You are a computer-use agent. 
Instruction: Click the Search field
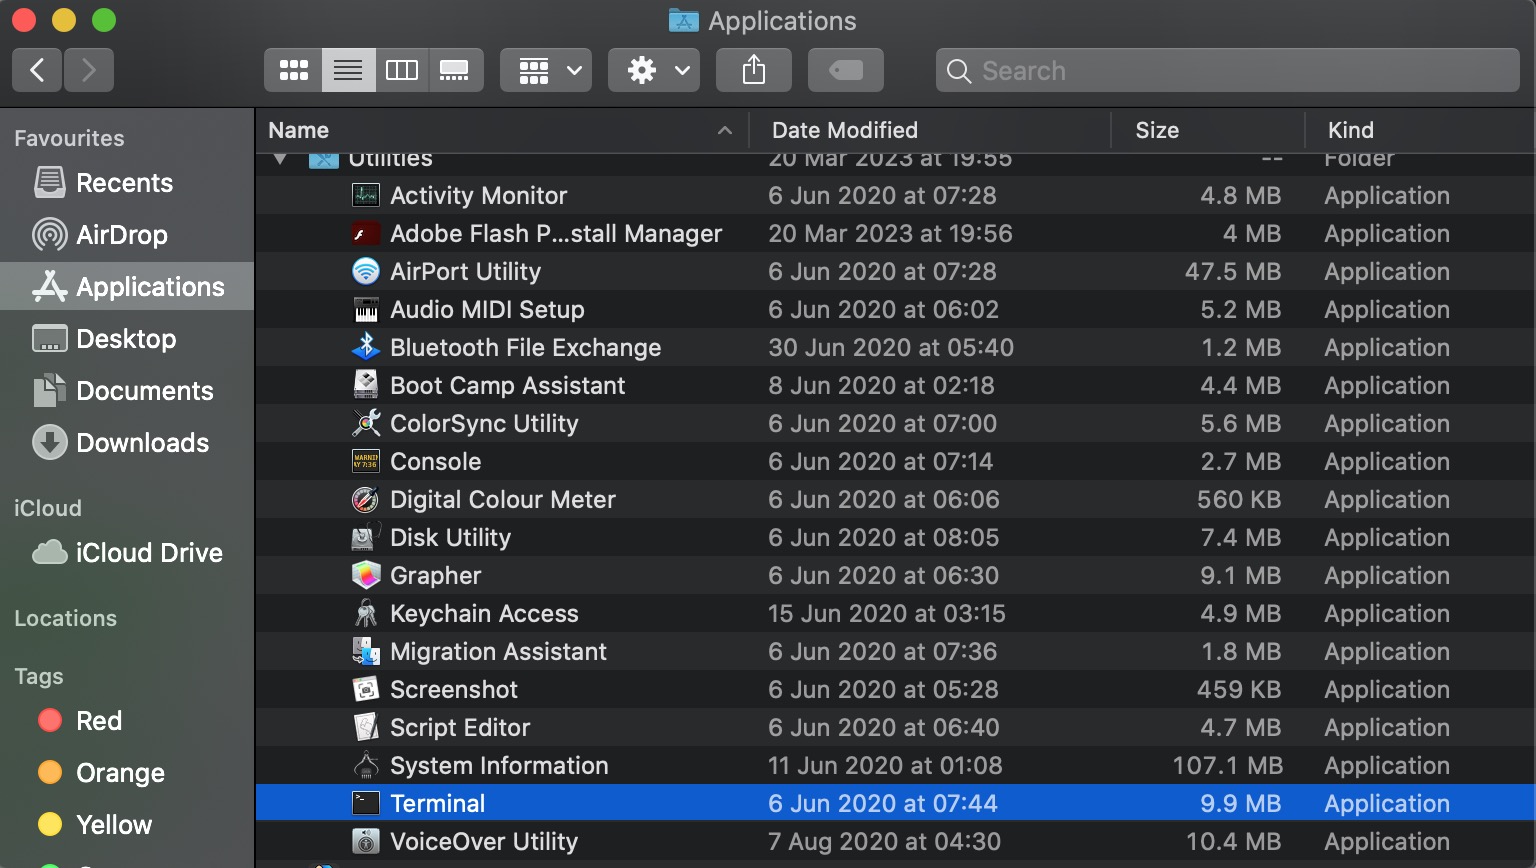1228,70
